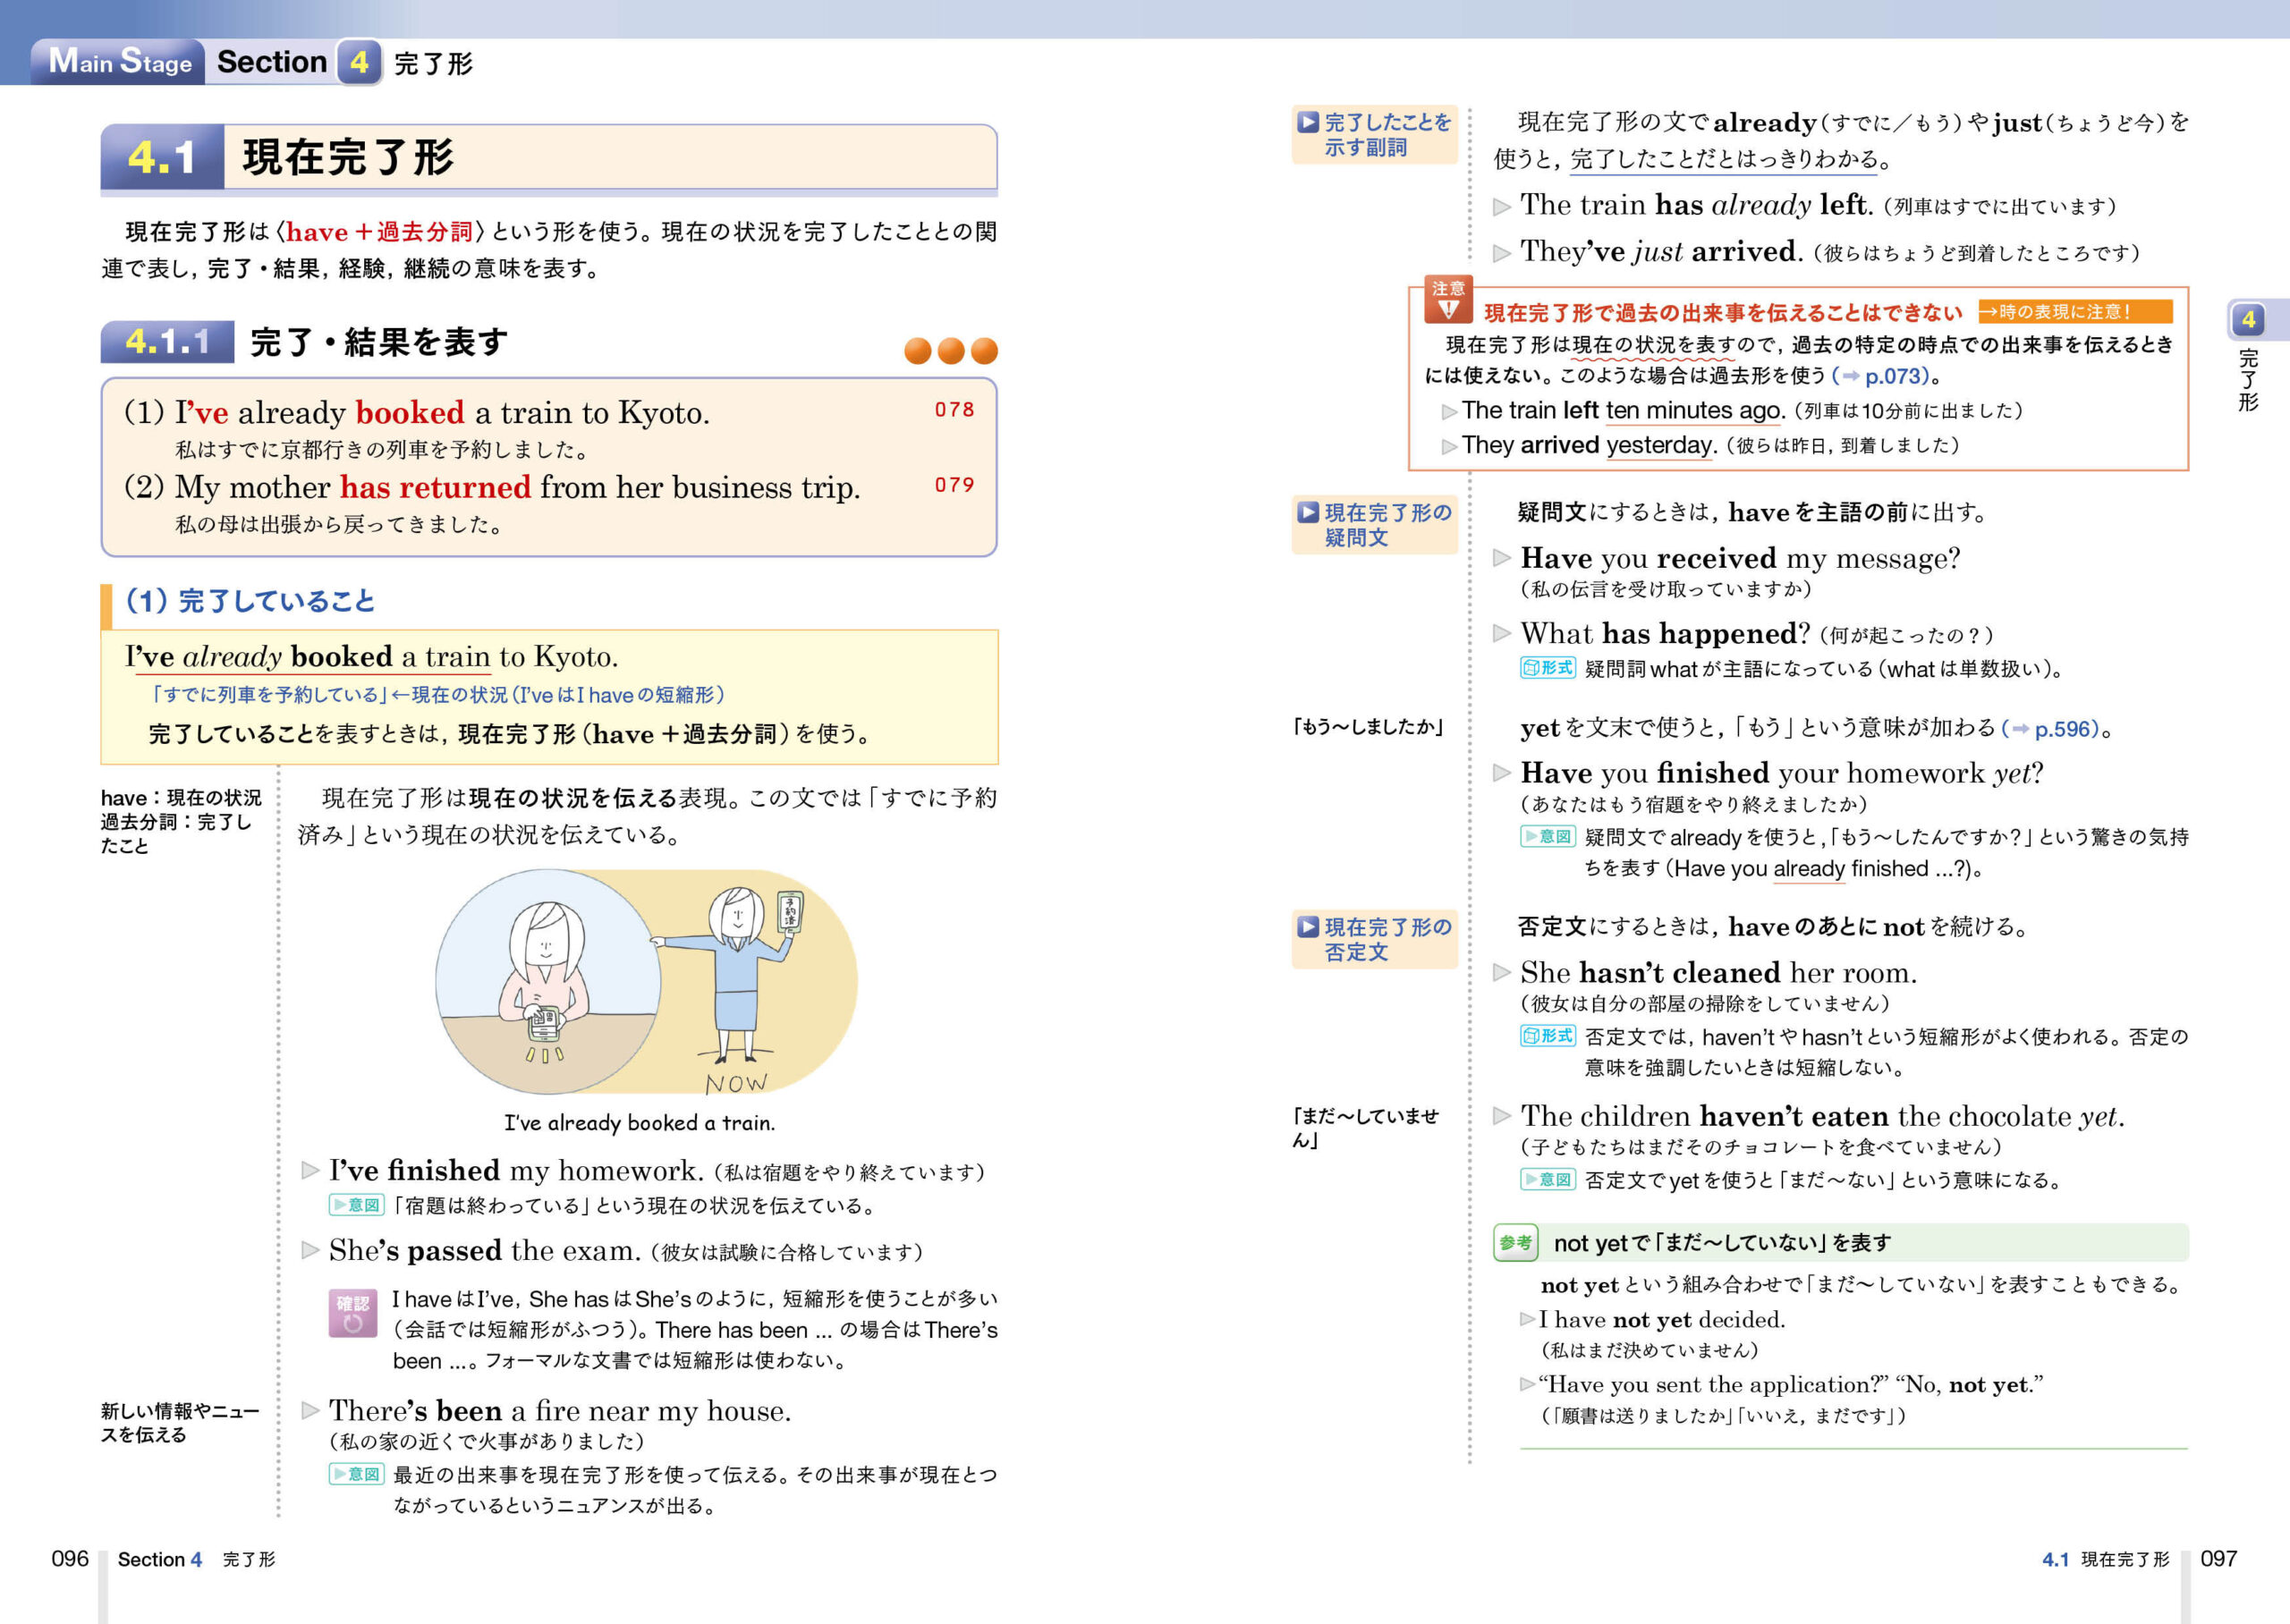Click the three orange importance dots
Viewport: 2290px width, 1624px height.
pos(951,350)
